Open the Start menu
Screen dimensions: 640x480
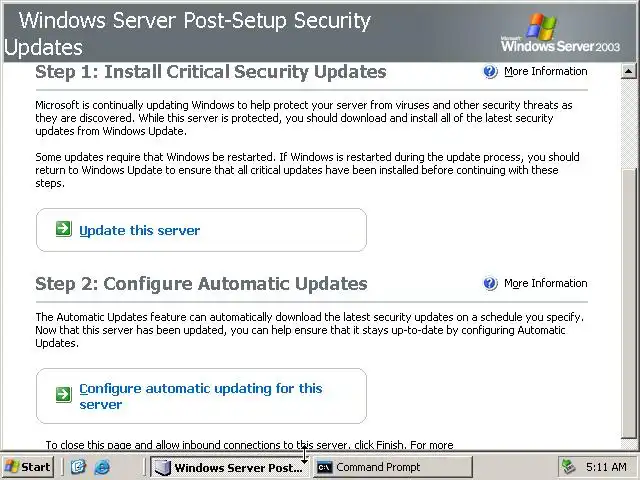[x=28, y=467]
